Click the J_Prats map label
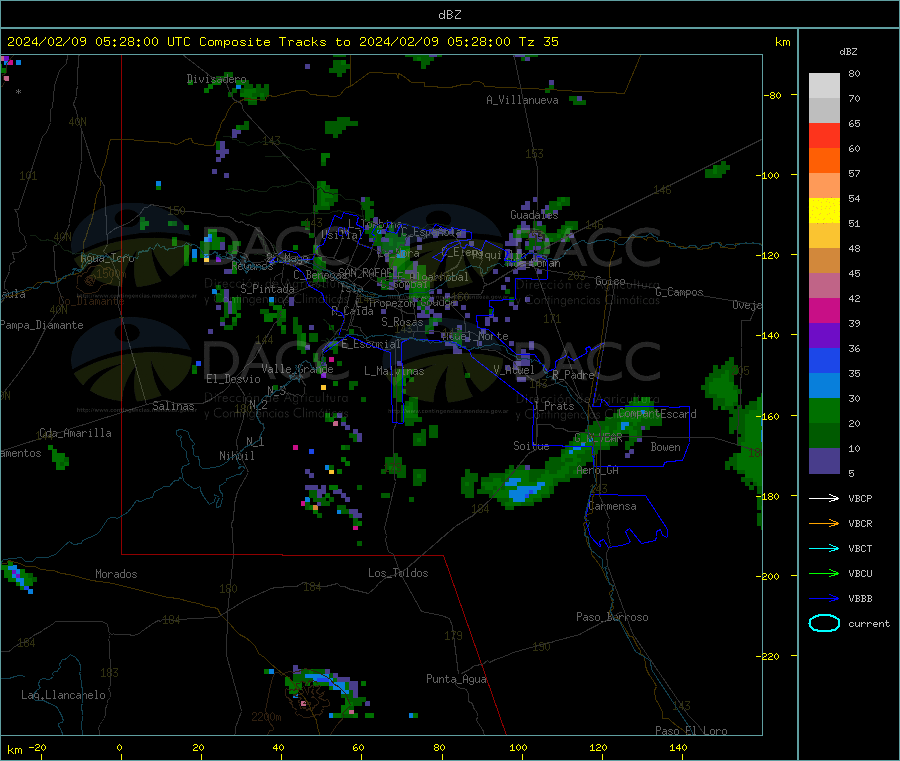Image resolution: width=900 pixels, height=761 pixels. point(554,406)
